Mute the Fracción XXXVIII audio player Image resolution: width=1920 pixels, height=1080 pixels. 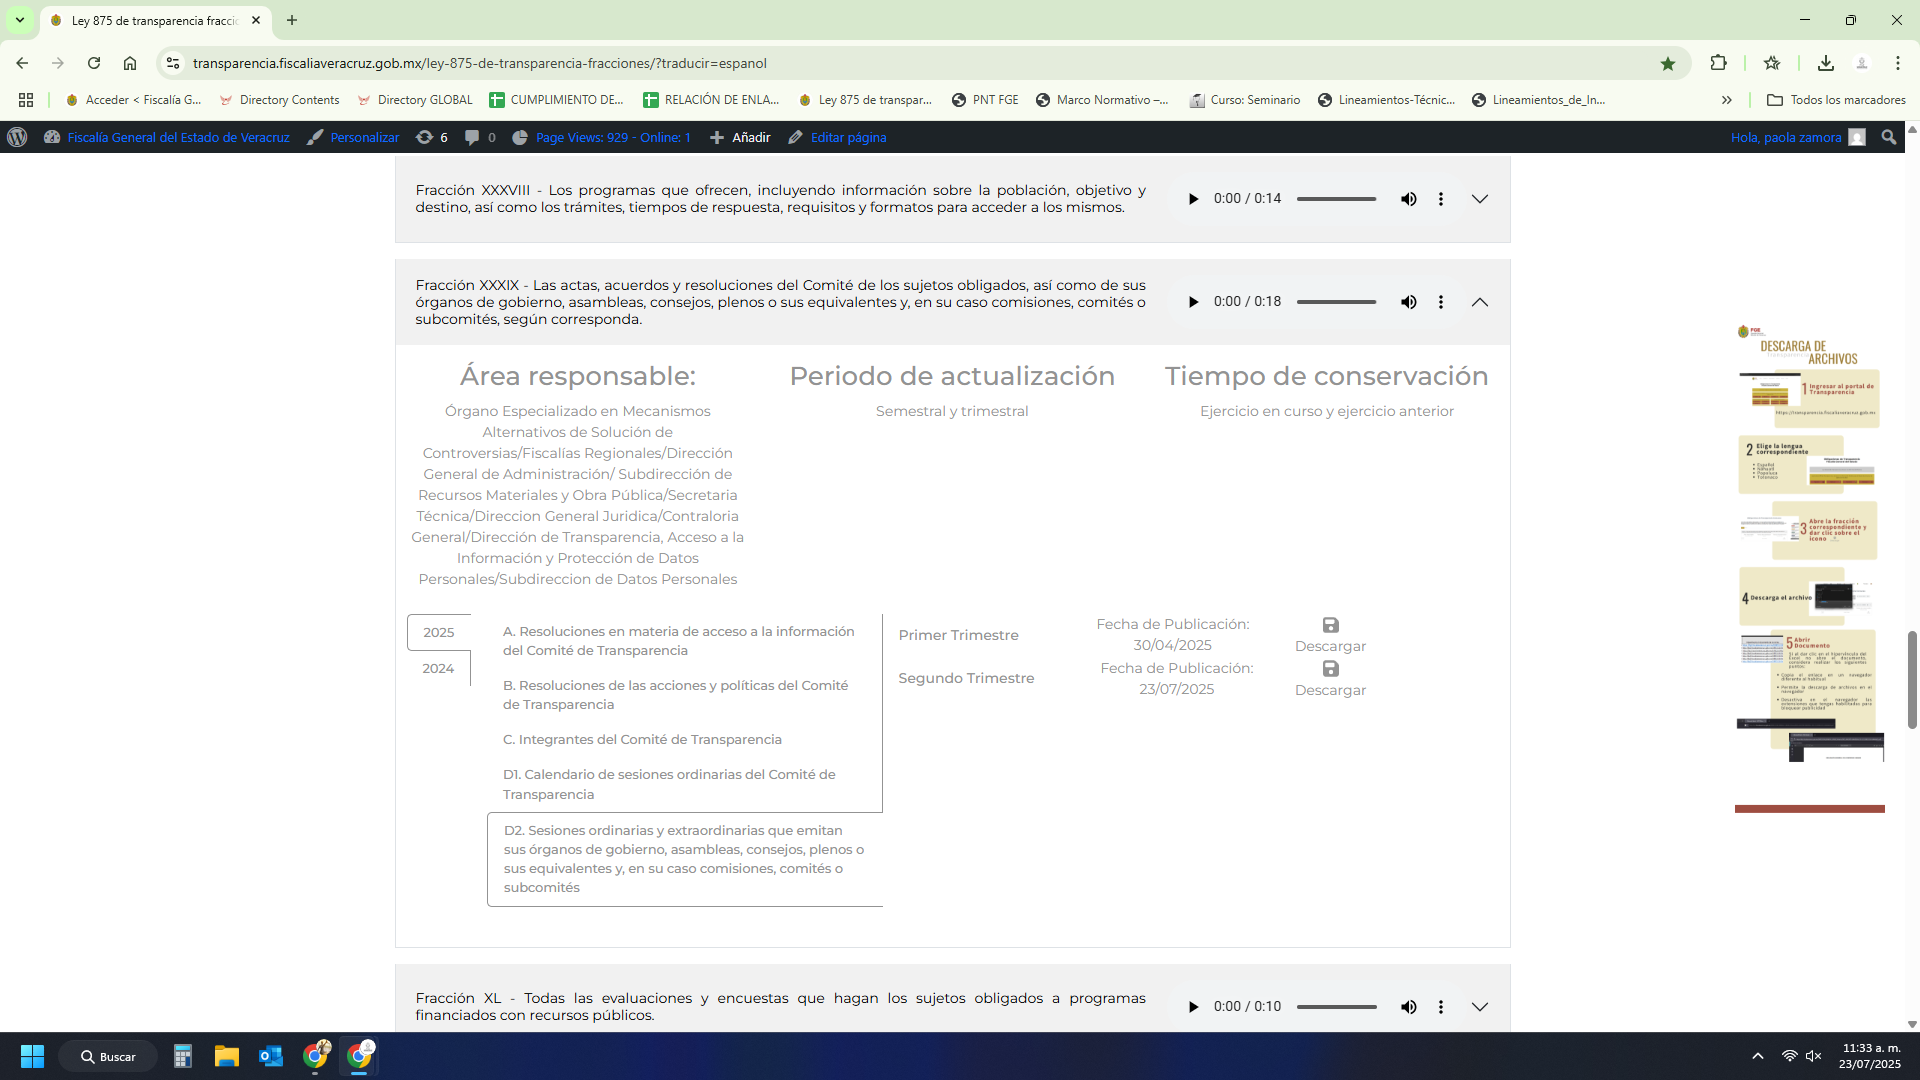[x=1408, y=199]
